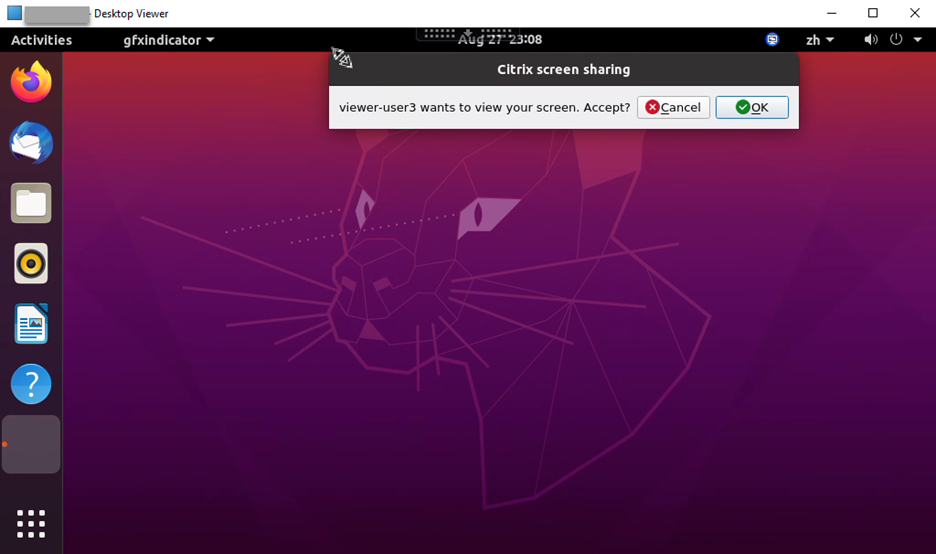Click the Citrix screen sharing title bar
The image size is (936, 554).
coord(564,69)
